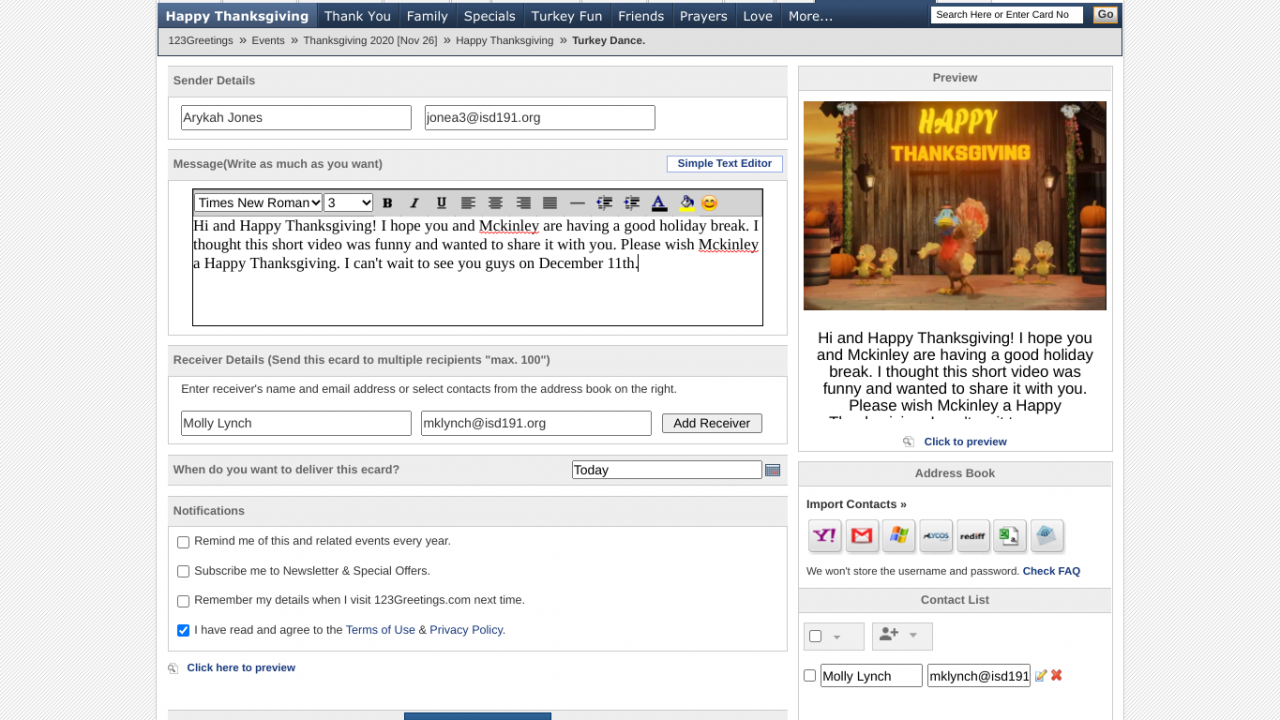Click the card search field
This screenshot has height=720, width=1280.
1007,15
